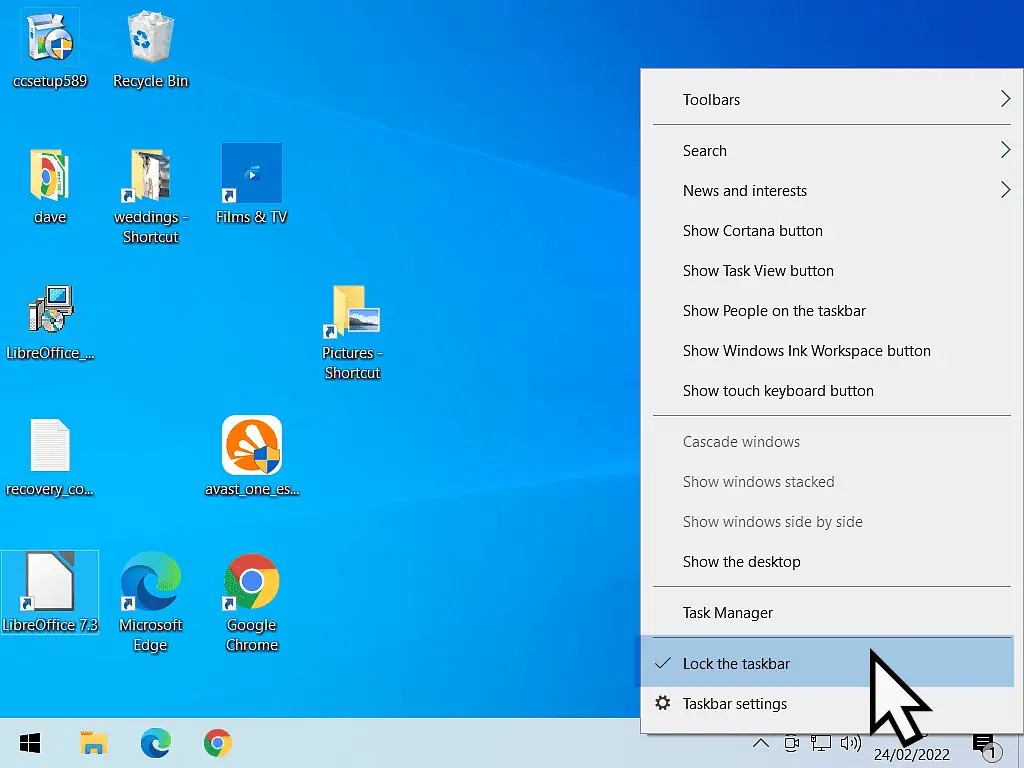Open the weddings - Shortcut on the desktop
The width and height of the screenshot is (1024, 768).
150,175
